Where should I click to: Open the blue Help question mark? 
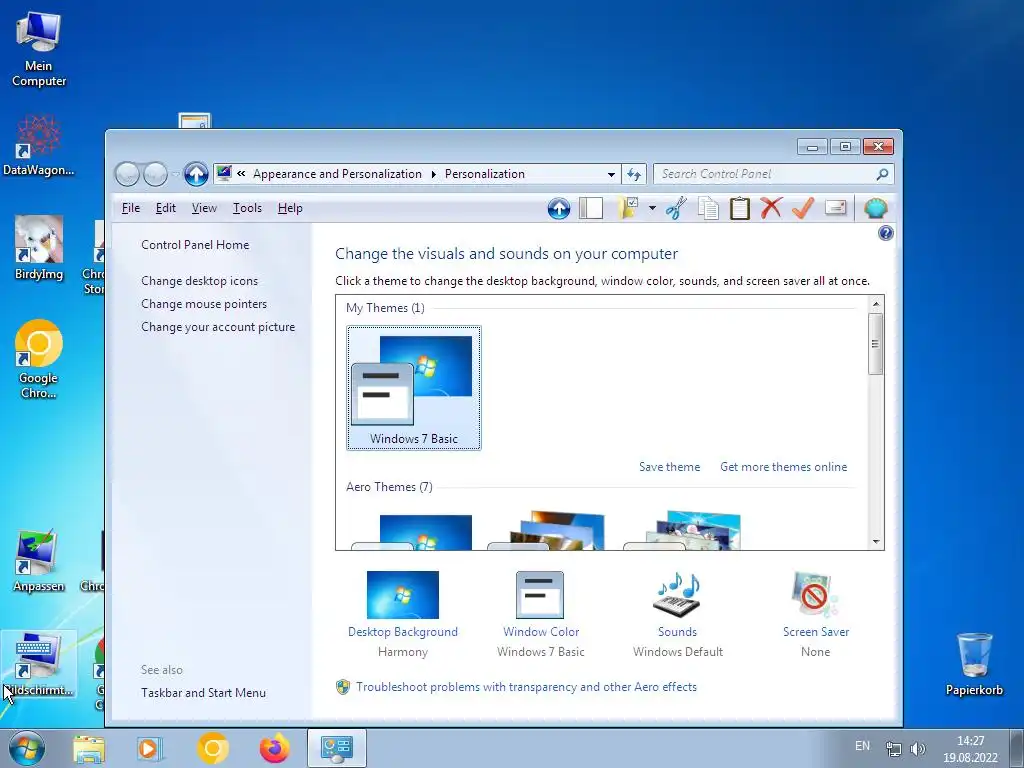pos(886,233)
